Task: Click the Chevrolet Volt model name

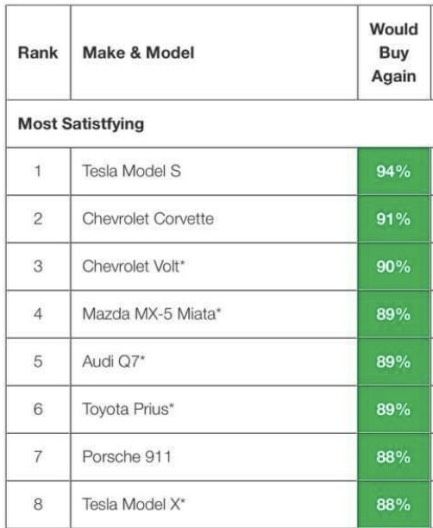Action: (134, 266)
